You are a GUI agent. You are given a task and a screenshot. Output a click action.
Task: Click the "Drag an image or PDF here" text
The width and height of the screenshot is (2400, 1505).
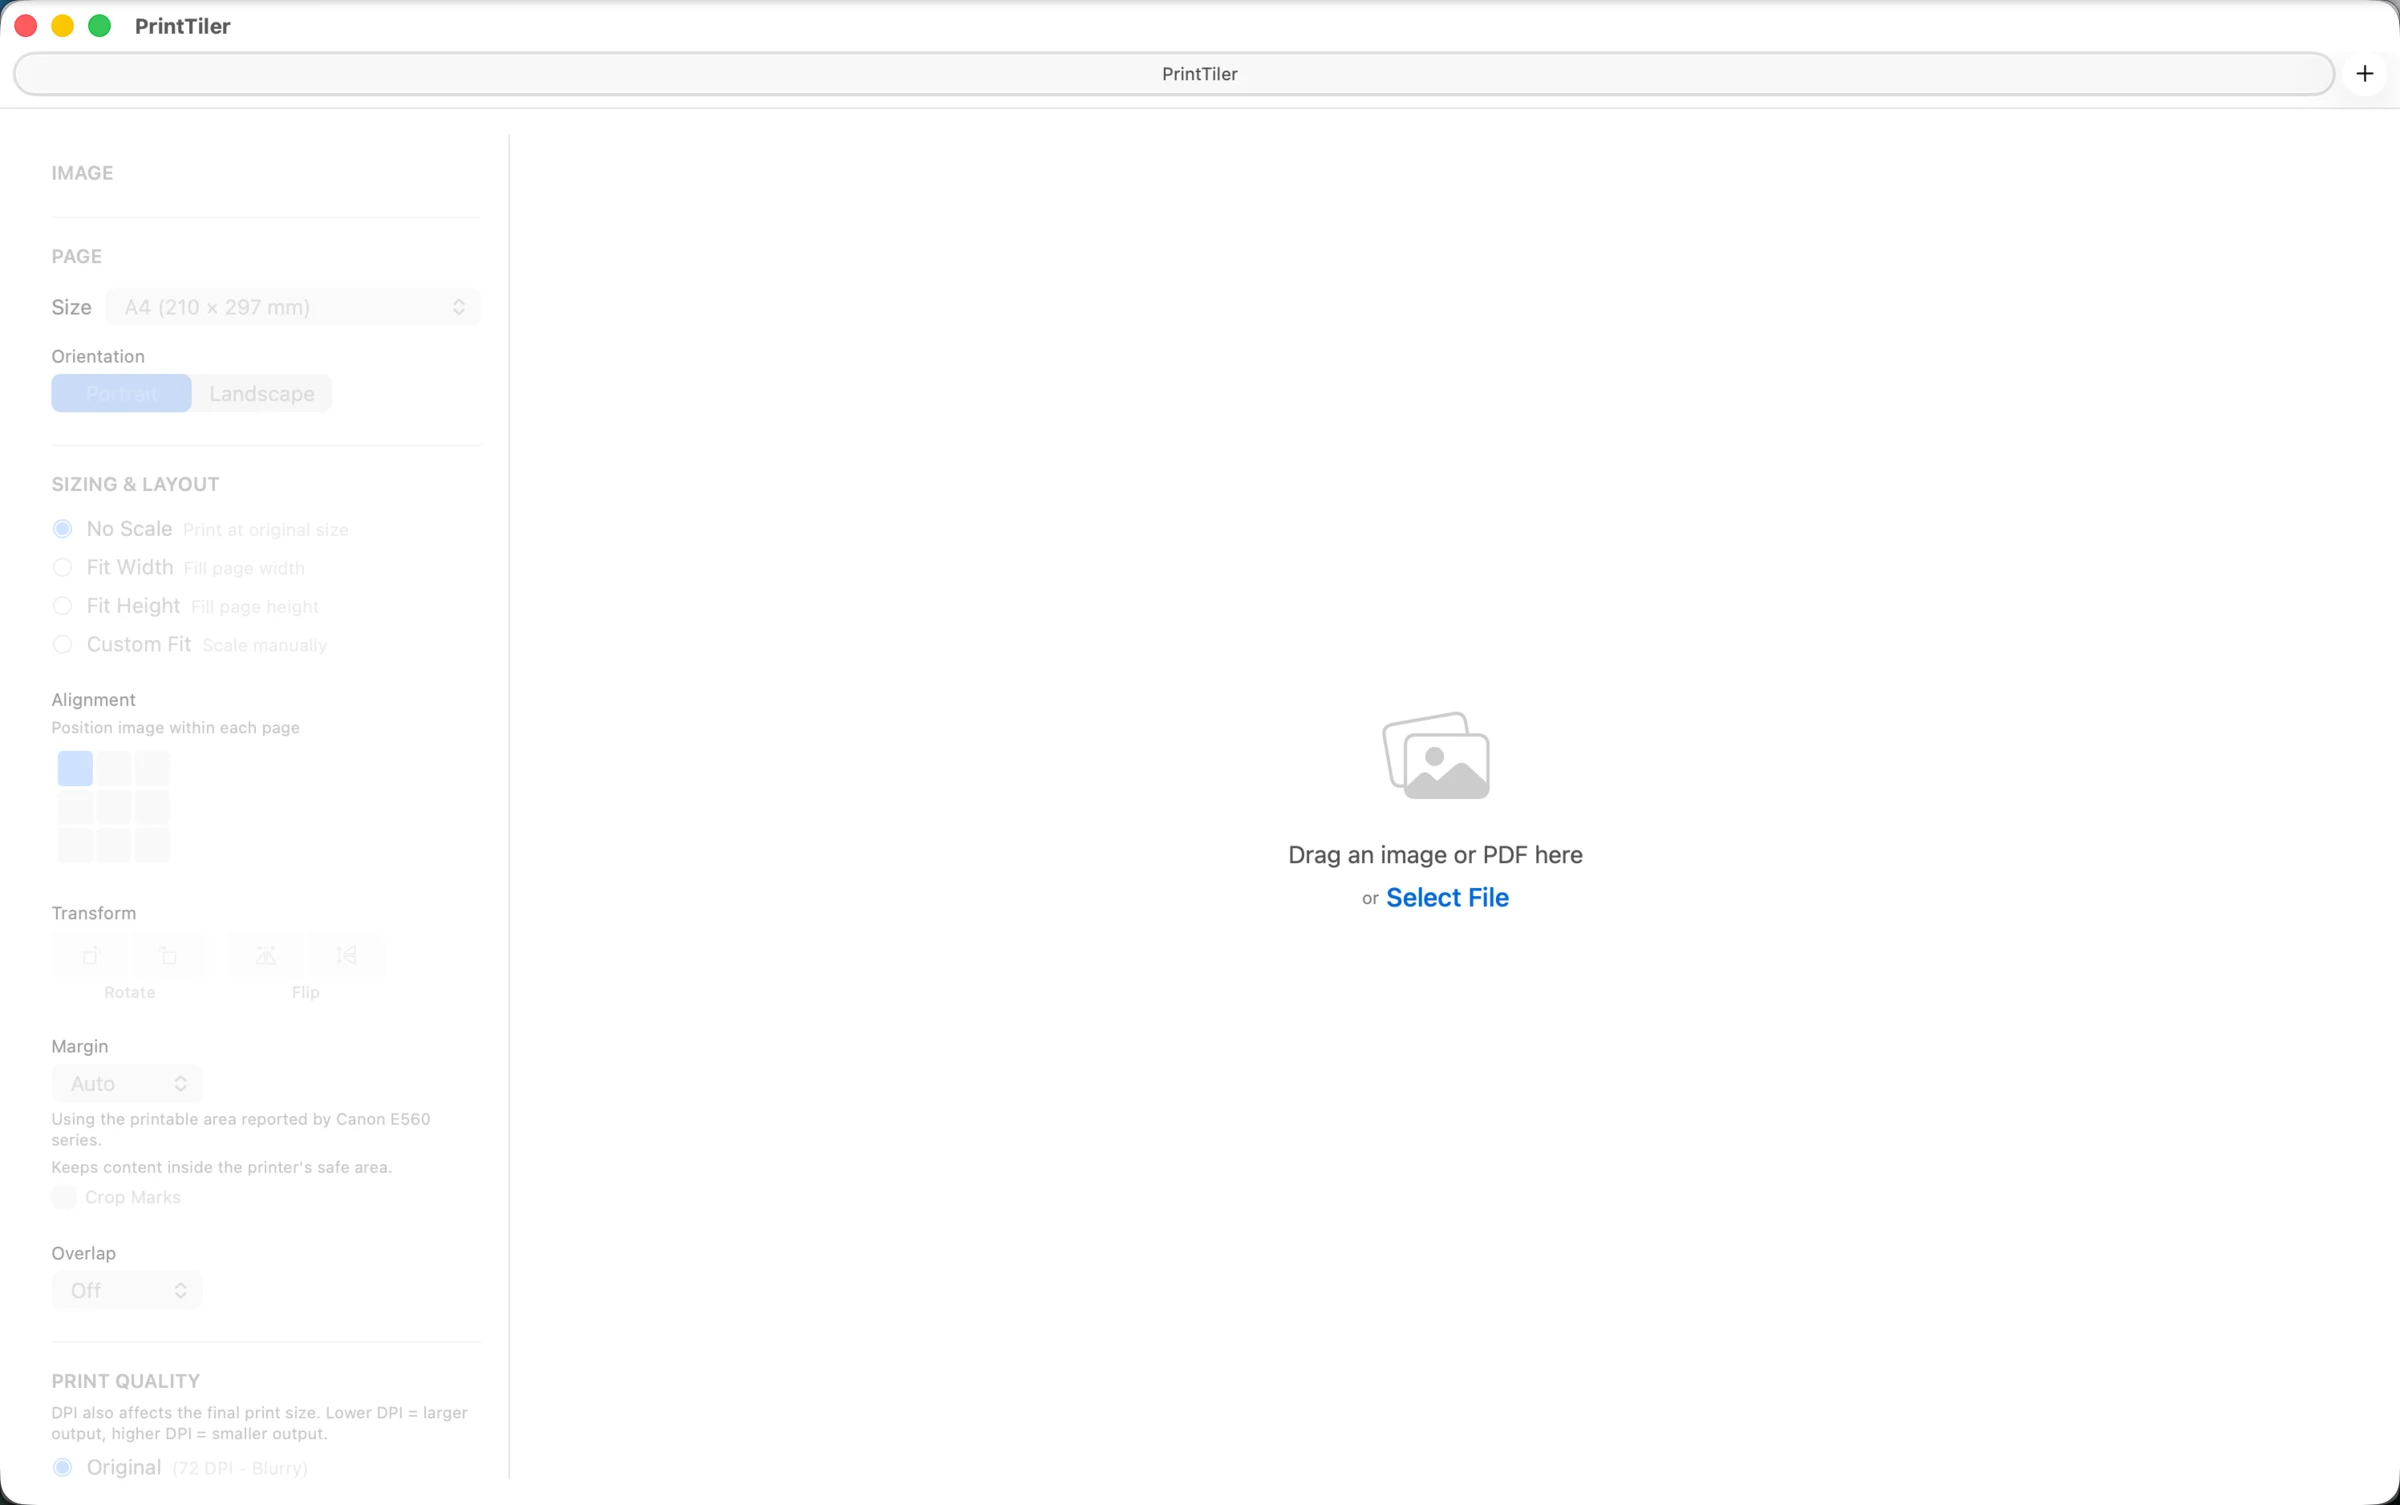point(1435,855)
